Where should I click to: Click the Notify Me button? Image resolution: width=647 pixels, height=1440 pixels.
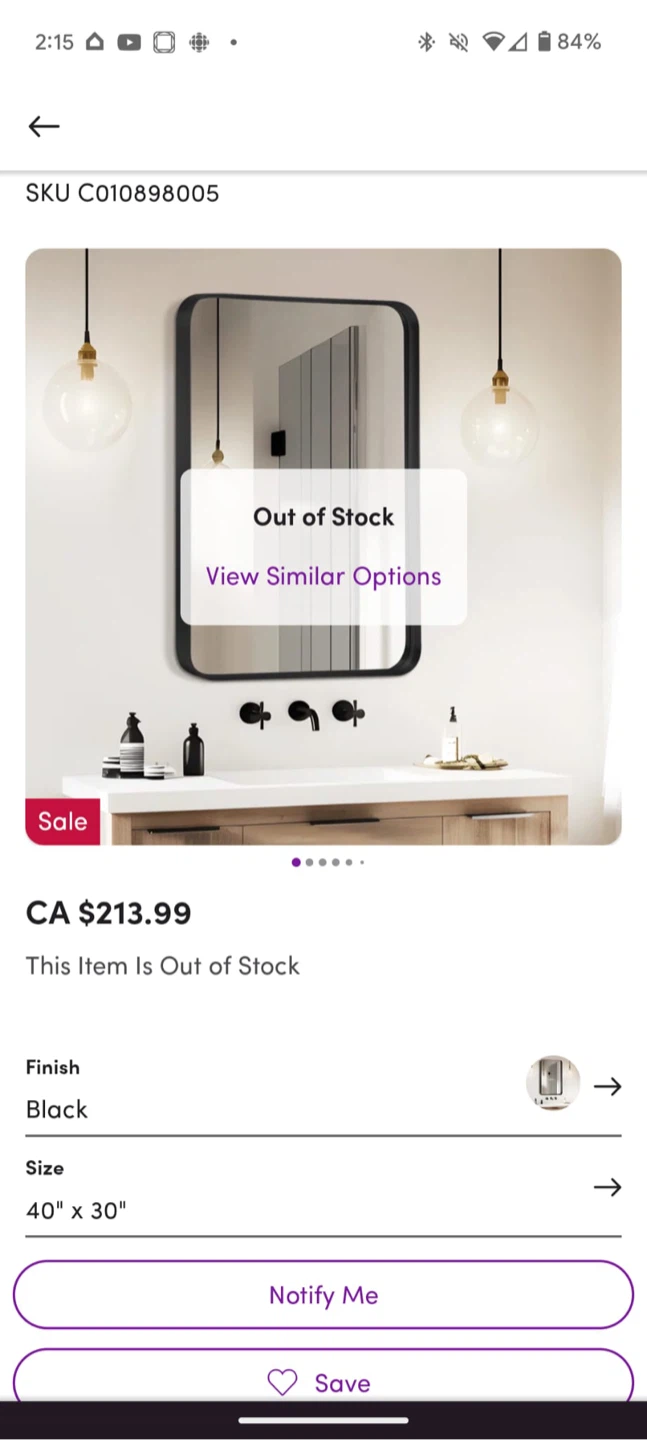coord(323,1295)
